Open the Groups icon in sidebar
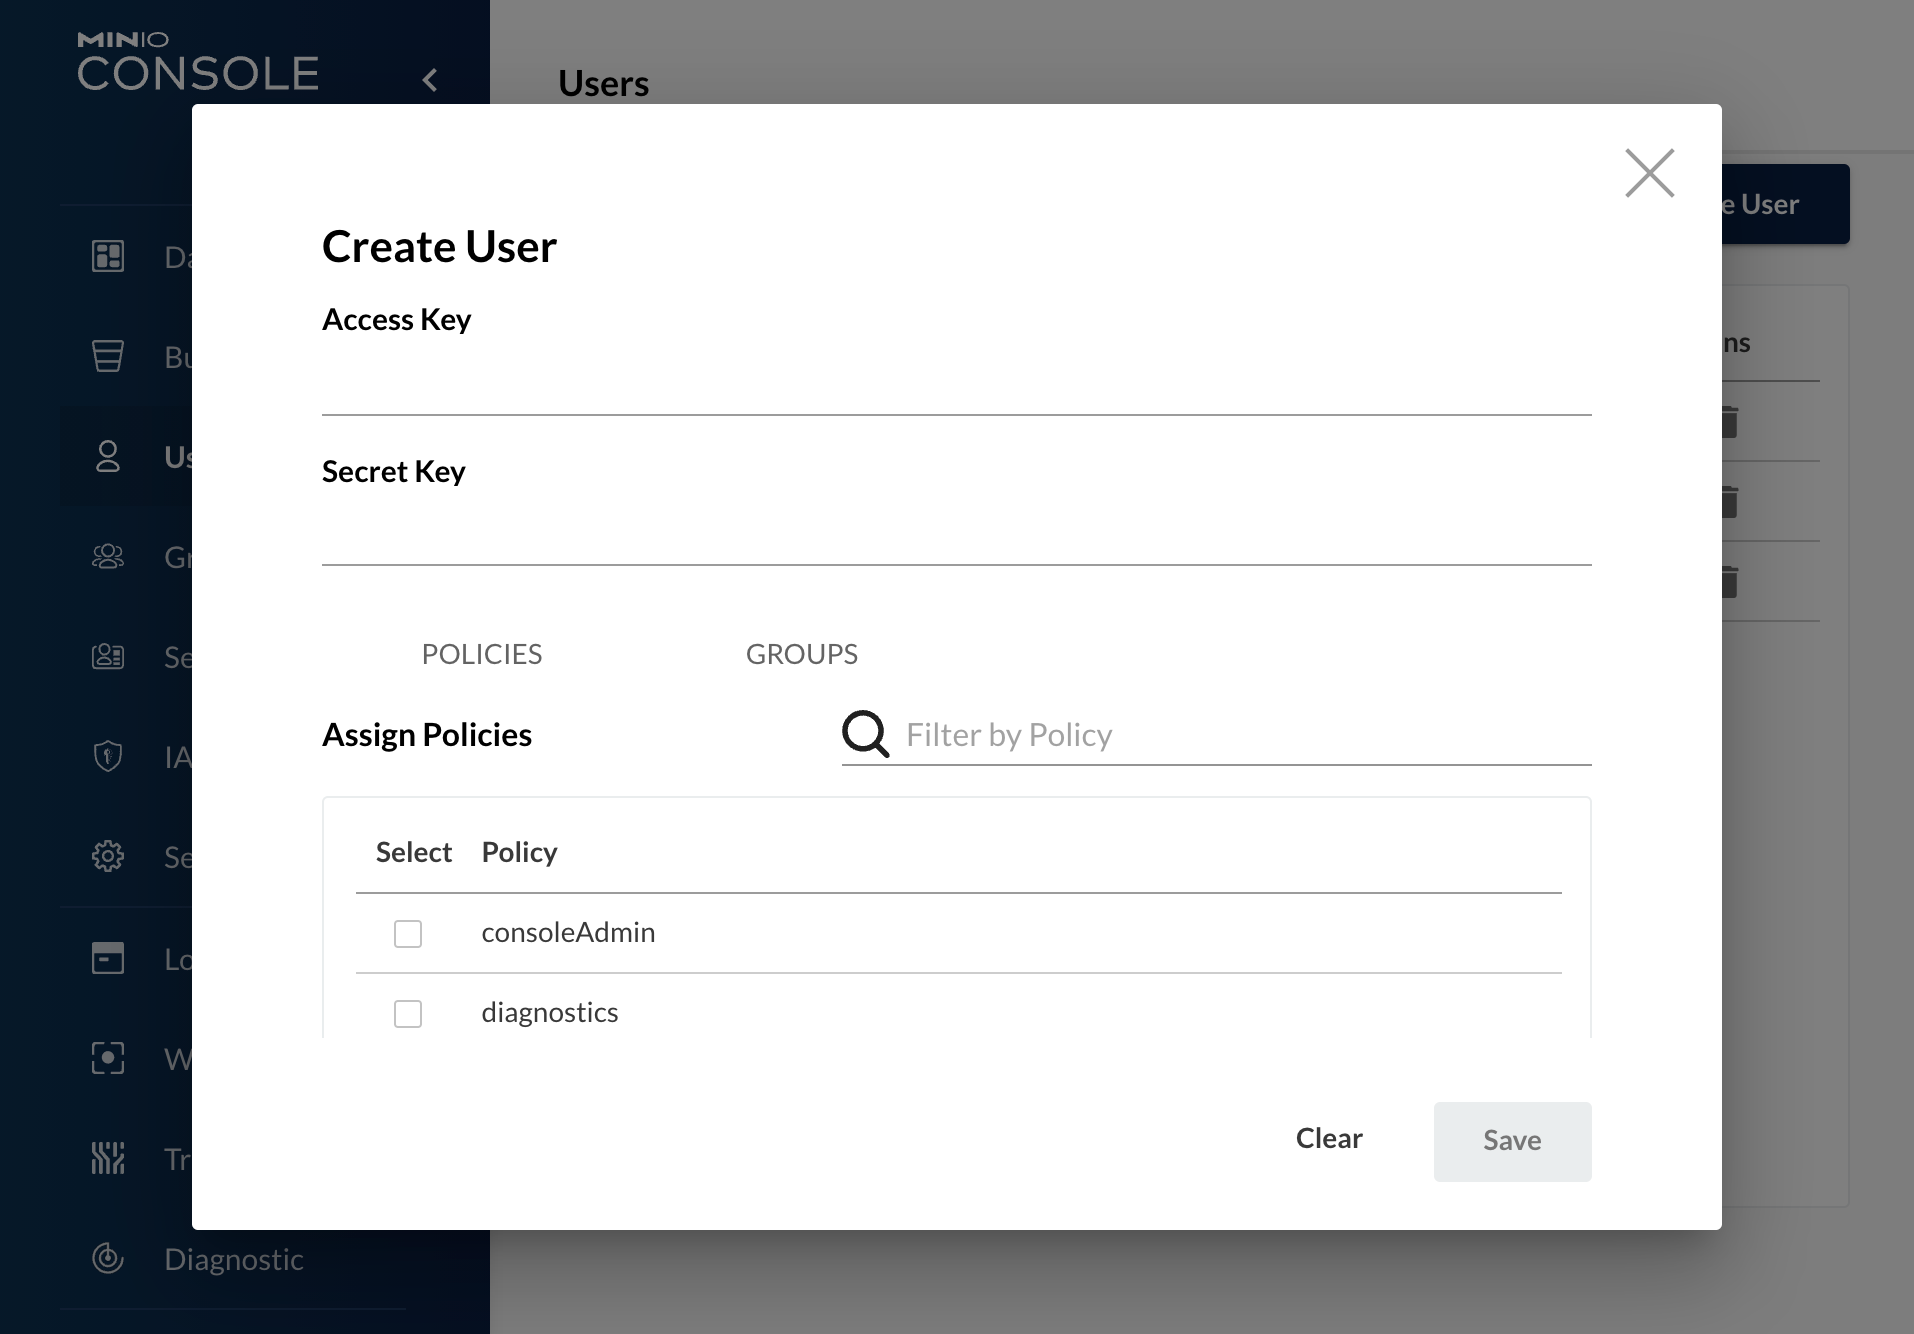Image resolution: width=1914 pixels, height=1334 pixels. [108, 557]
